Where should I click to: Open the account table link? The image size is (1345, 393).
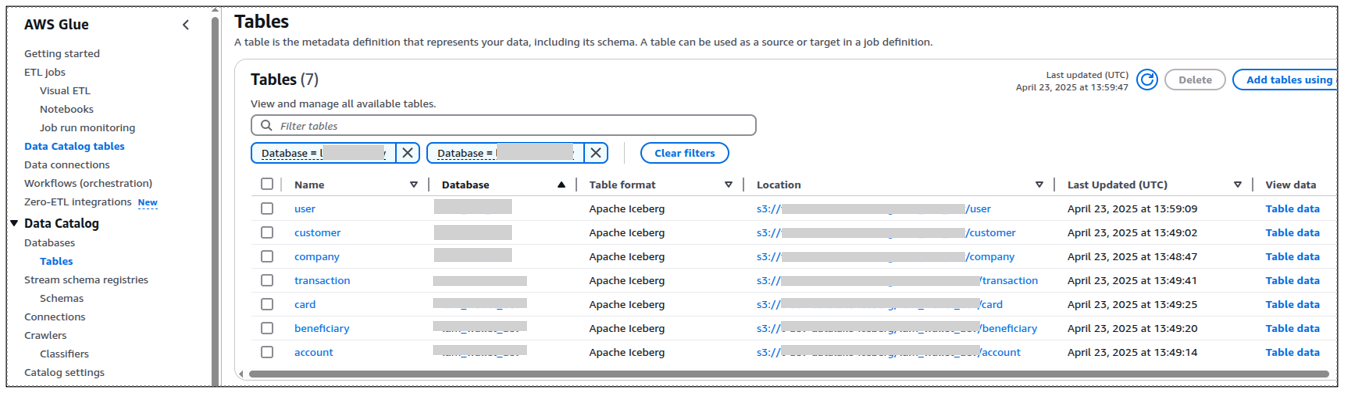pos(314,353)
